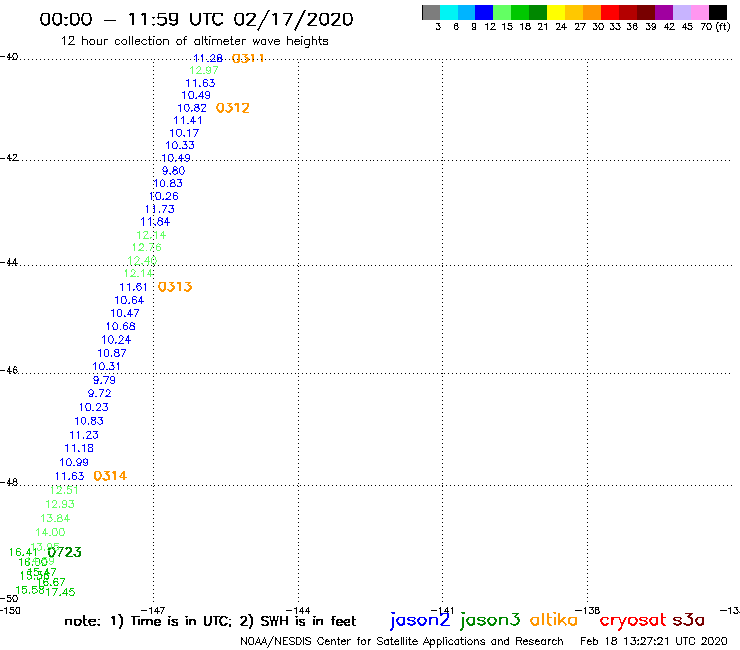Screen dimensions: 740x650
Task: Click the blue jason2 satellite label
Action: [x=420, y=620]
